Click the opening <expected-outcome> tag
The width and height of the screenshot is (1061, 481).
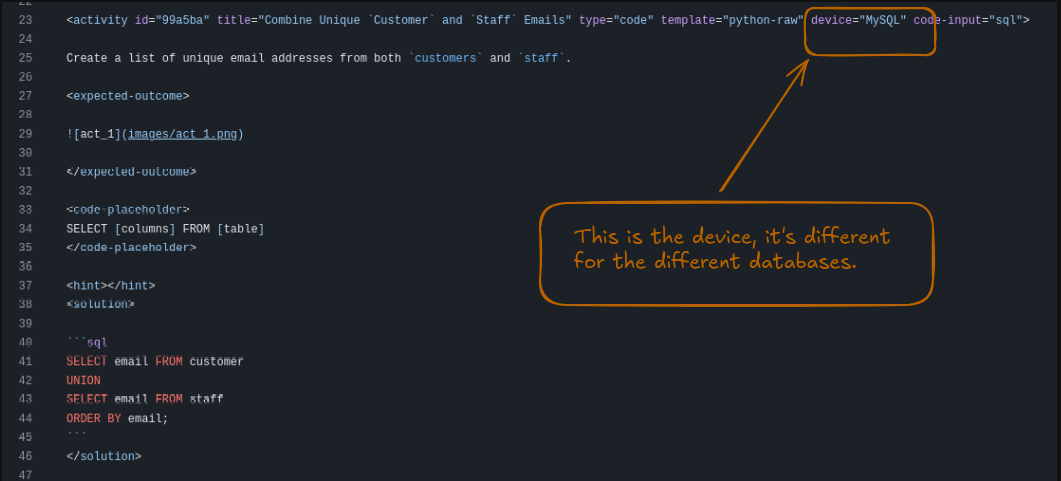click(x=128, y=96)
